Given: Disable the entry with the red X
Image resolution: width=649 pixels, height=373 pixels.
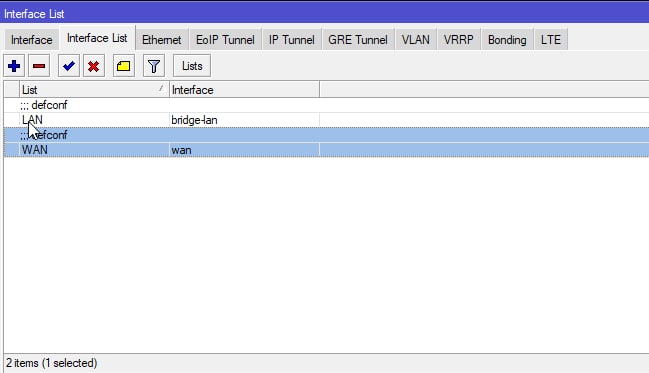Looking at the screenshot, I should (x=94, y=66).
